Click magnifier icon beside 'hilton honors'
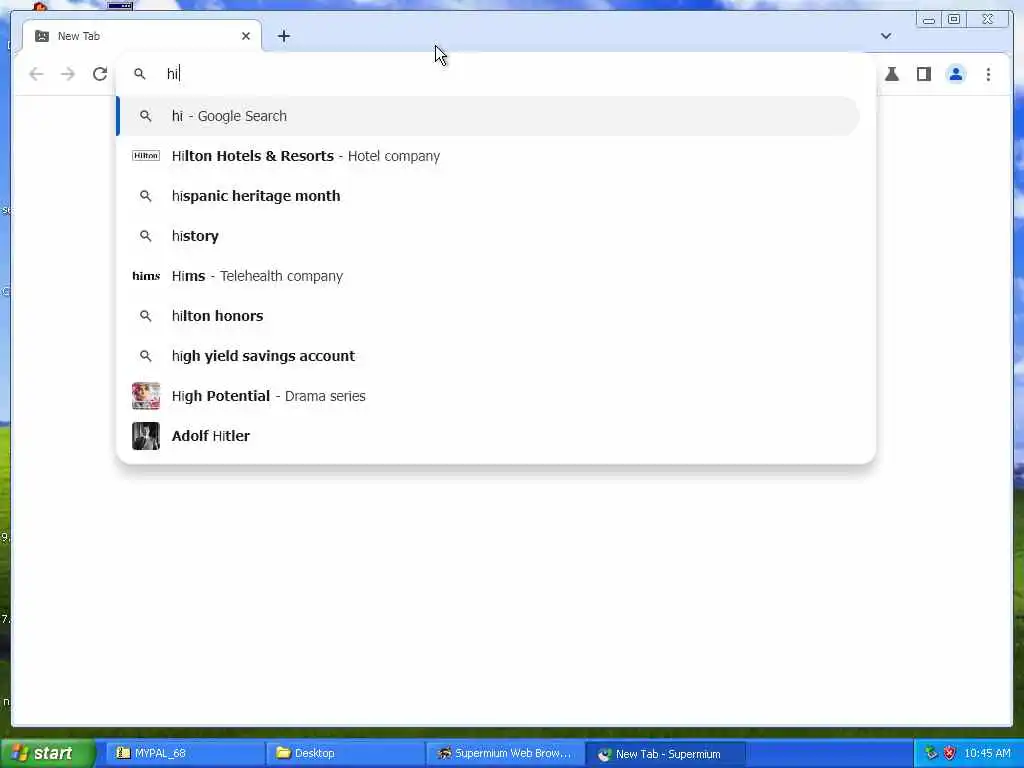This screenshot has width=1024, height=768. 146,316
